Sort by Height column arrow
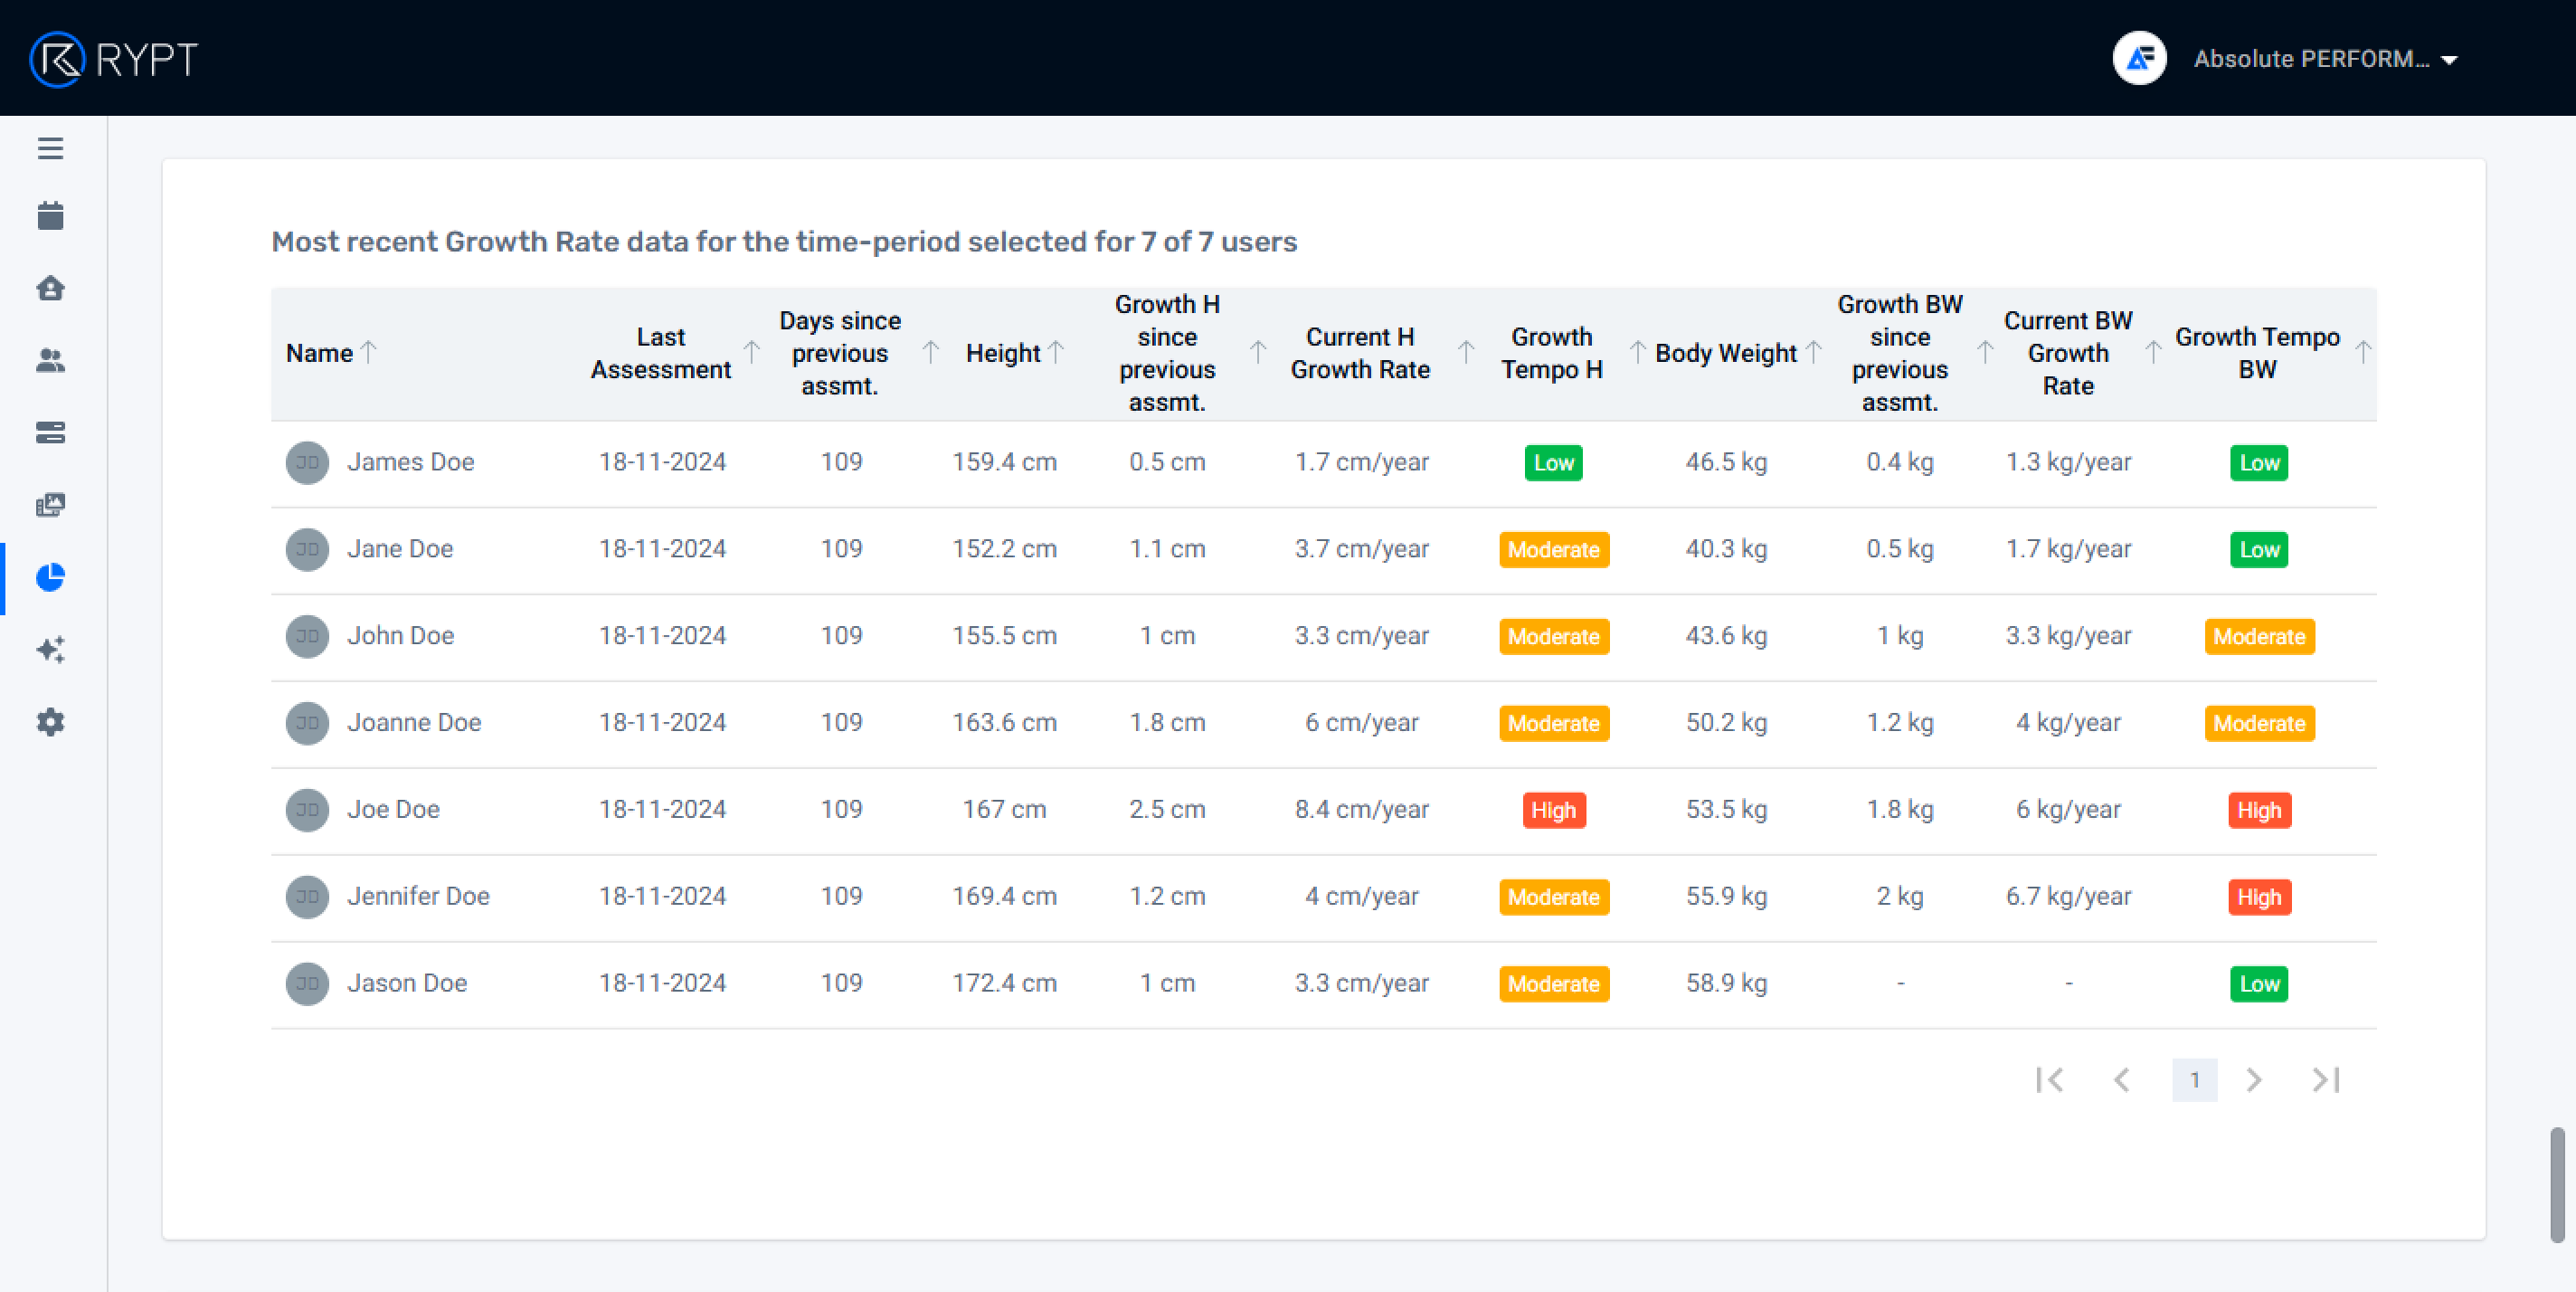 (1056, 352)
